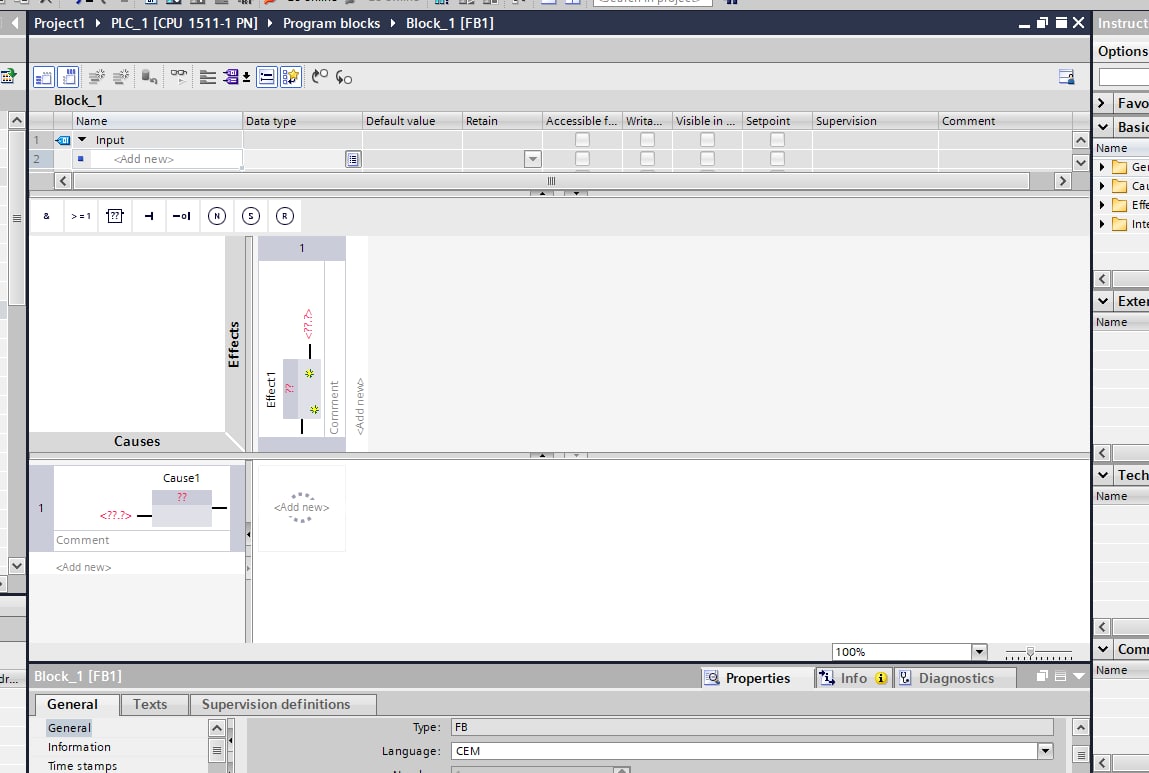This screenshot has width=1149, height=773.
Task: Select Time stamps in properties navigation
Action: coord(82,766)
